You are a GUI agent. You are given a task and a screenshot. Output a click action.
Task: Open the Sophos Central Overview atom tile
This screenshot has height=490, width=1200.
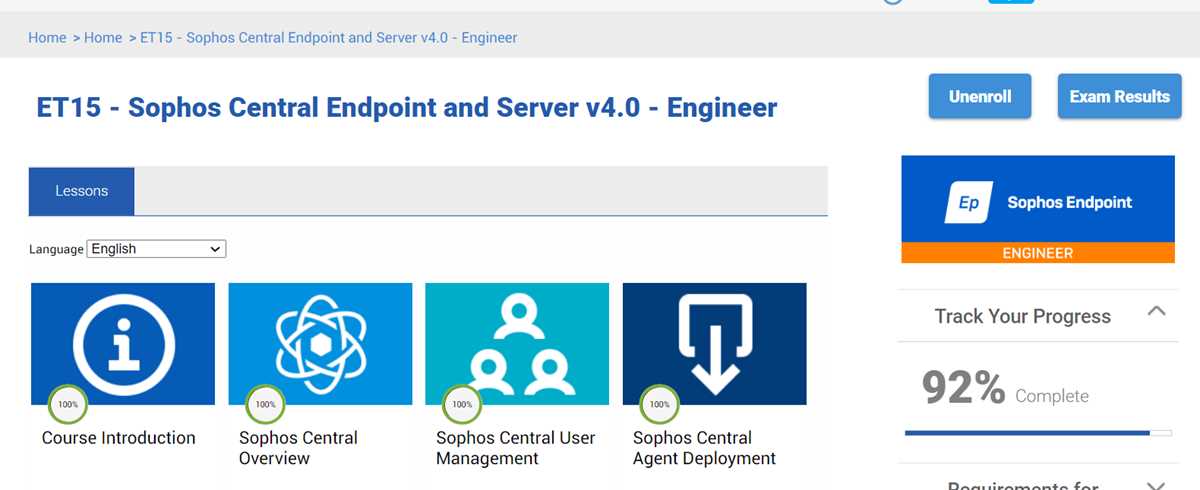point(320,344)
